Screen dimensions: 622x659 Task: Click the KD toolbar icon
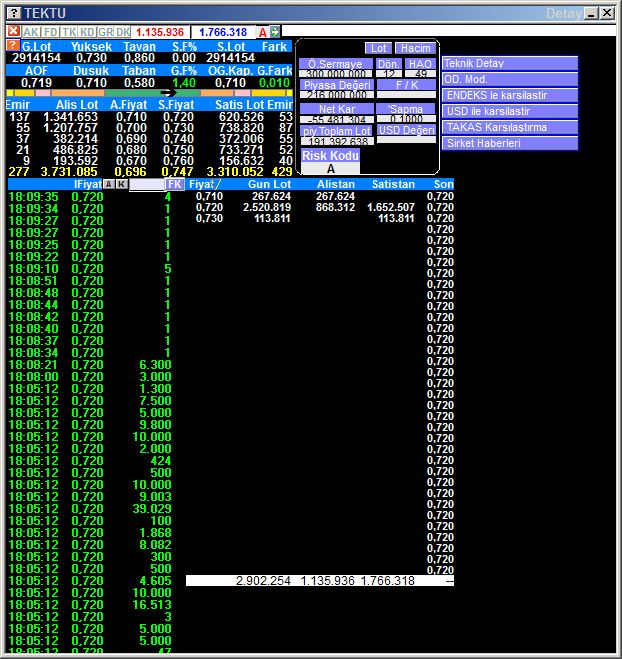(87, 32)
